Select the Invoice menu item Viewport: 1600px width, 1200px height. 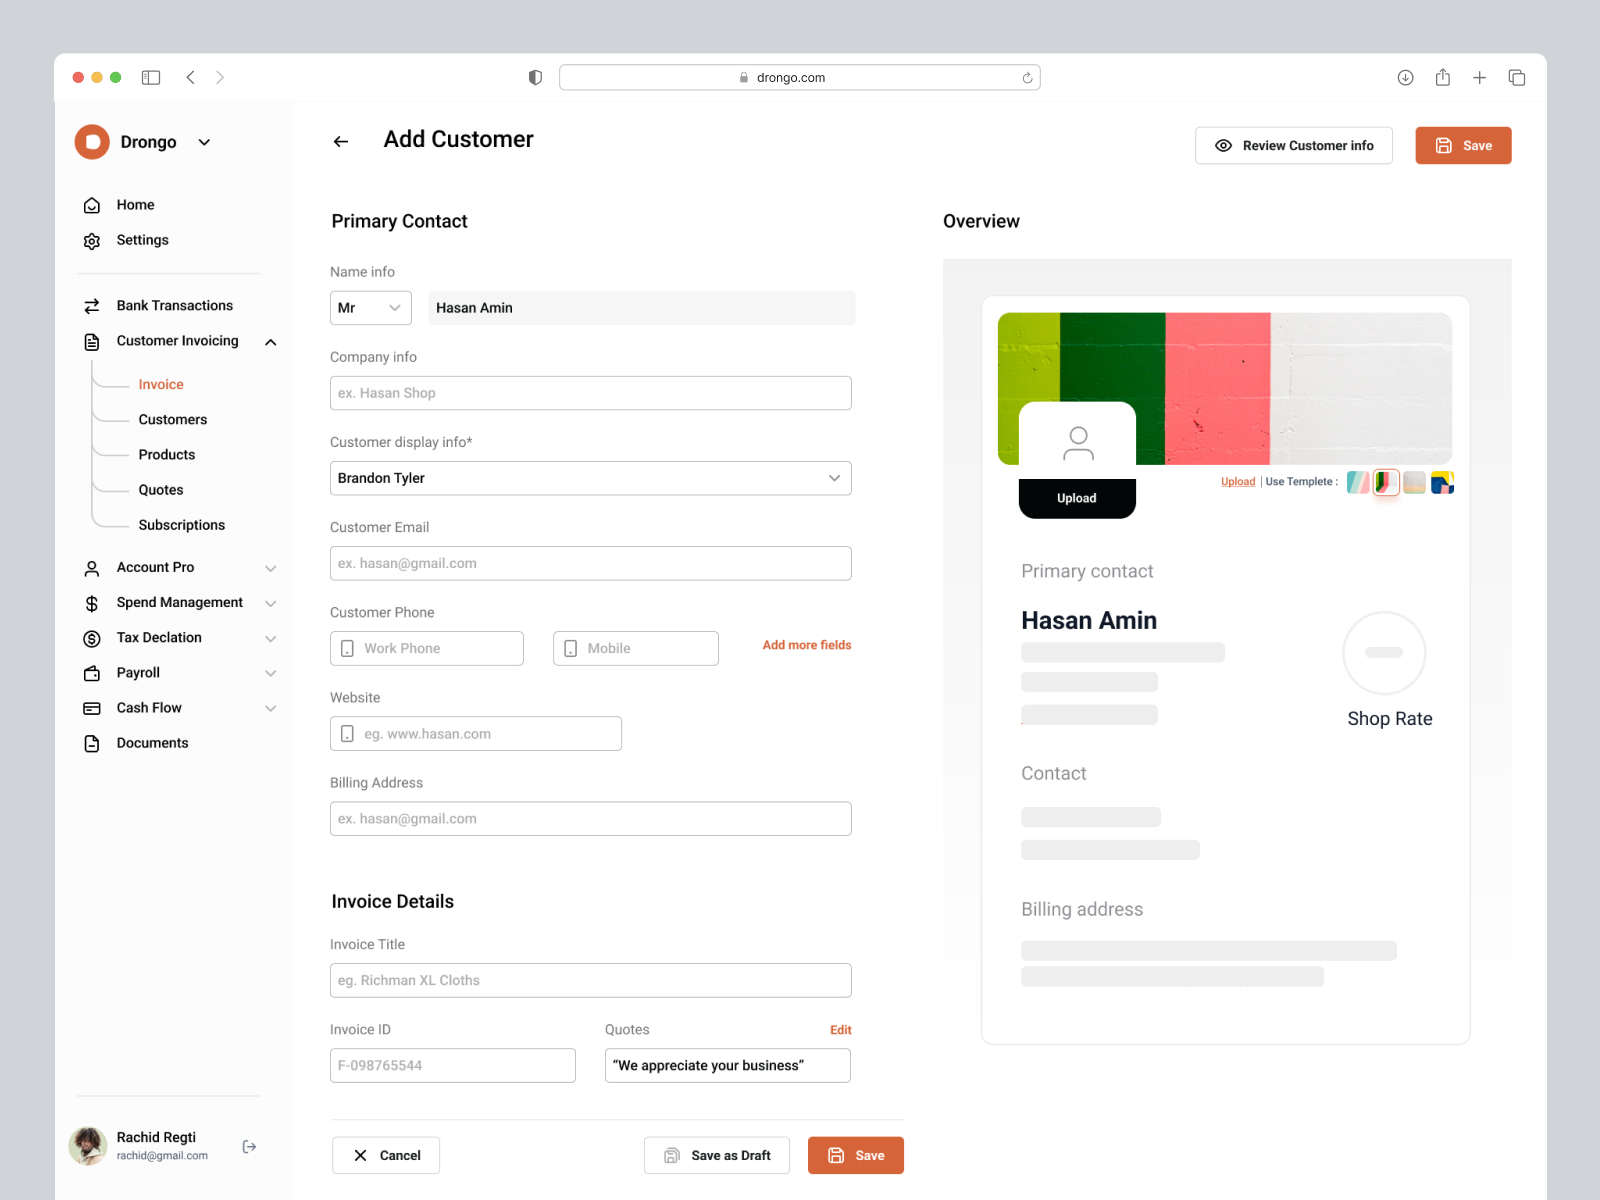161,384
